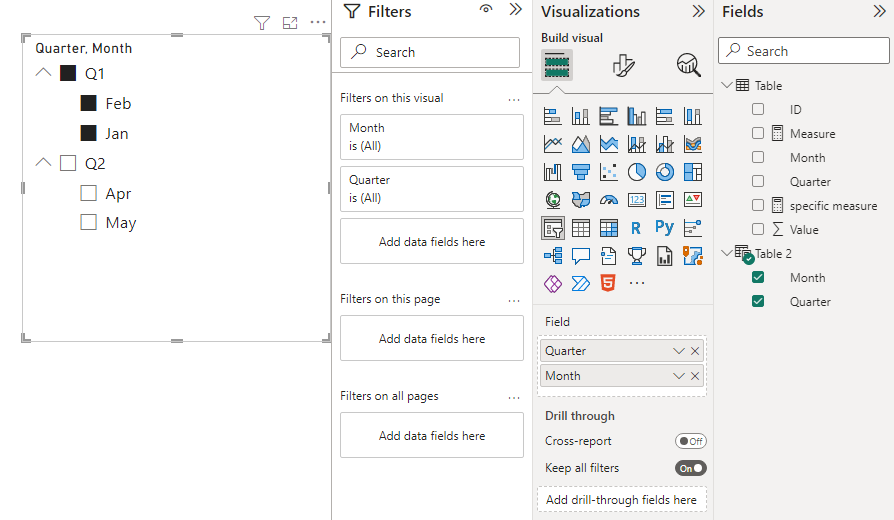Tick the Measure field checkbox
894x520 pixels.
click(758, 133)
